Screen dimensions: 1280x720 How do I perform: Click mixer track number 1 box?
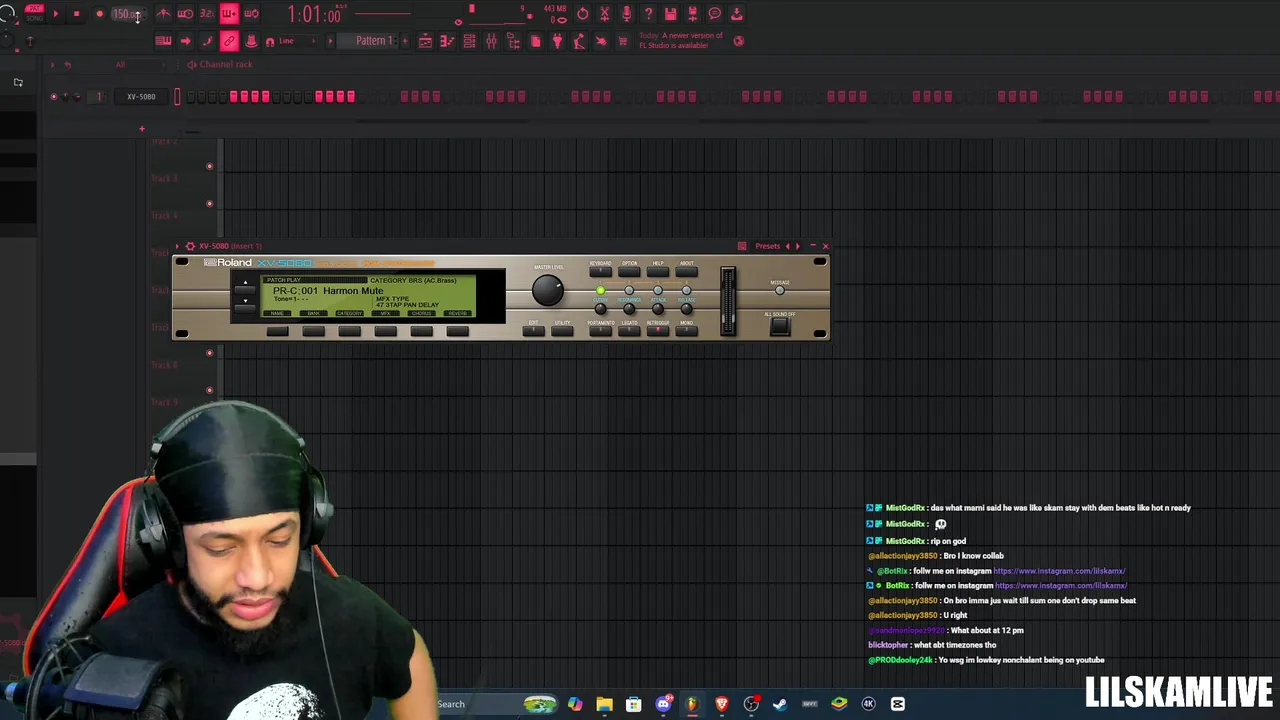(x=99, y=96)
